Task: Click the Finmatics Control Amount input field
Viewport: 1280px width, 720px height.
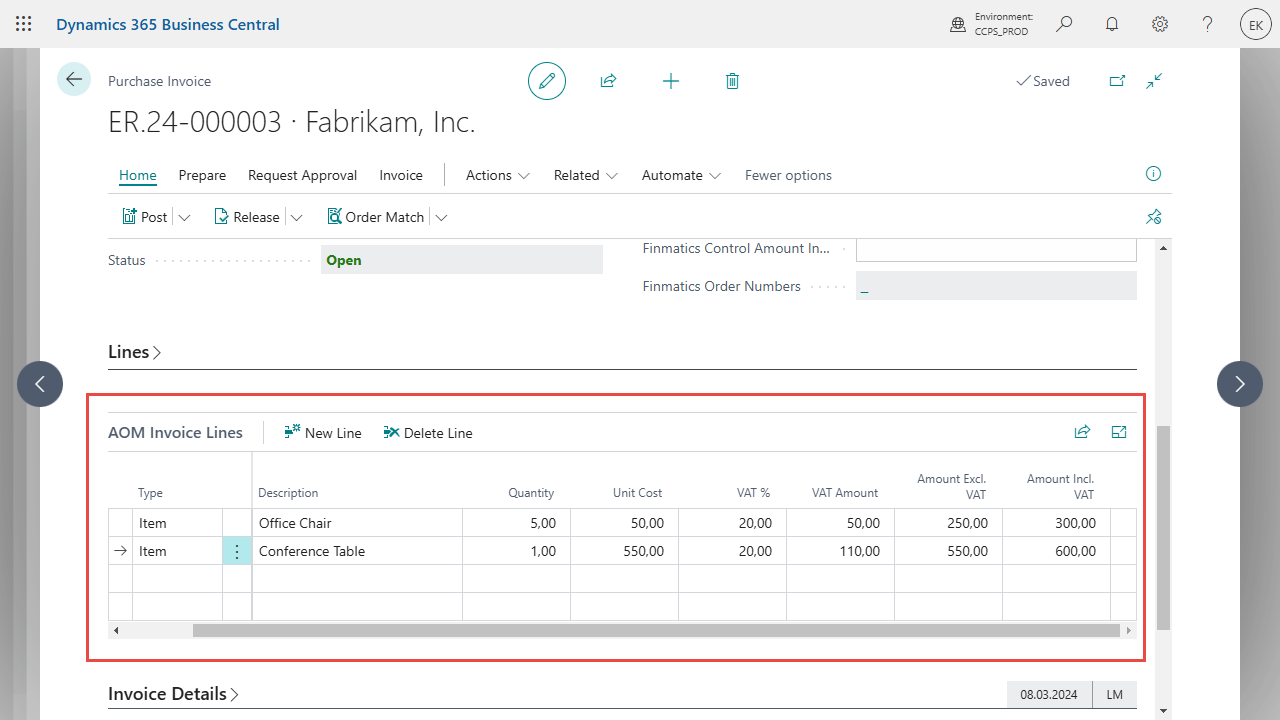Action: pyautogui.click(x=996, y=249)
